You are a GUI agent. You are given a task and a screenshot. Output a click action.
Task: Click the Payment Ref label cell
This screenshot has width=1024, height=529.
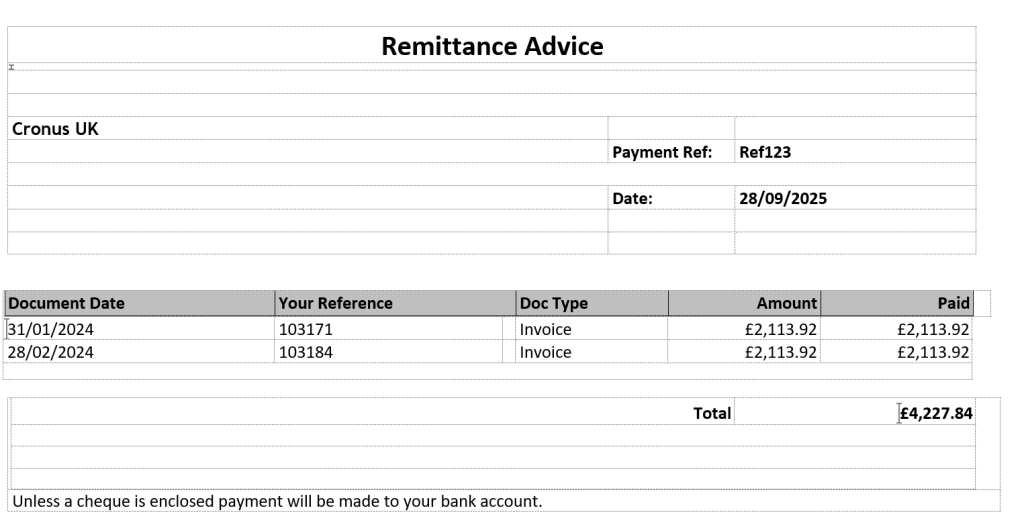(x=662, y=153)
